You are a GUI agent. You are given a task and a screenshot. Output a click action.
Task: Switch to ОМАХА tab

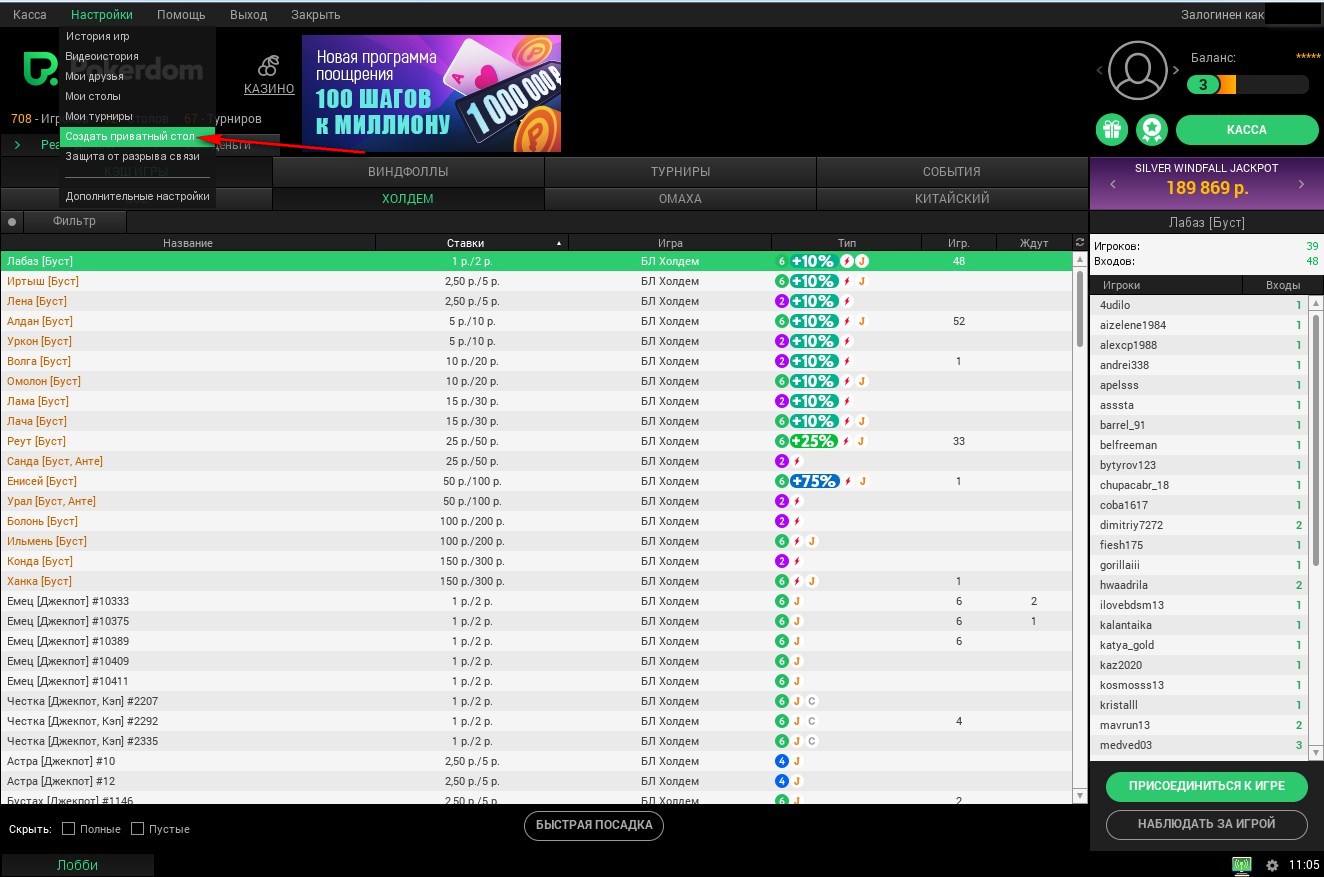click(680, 199)
